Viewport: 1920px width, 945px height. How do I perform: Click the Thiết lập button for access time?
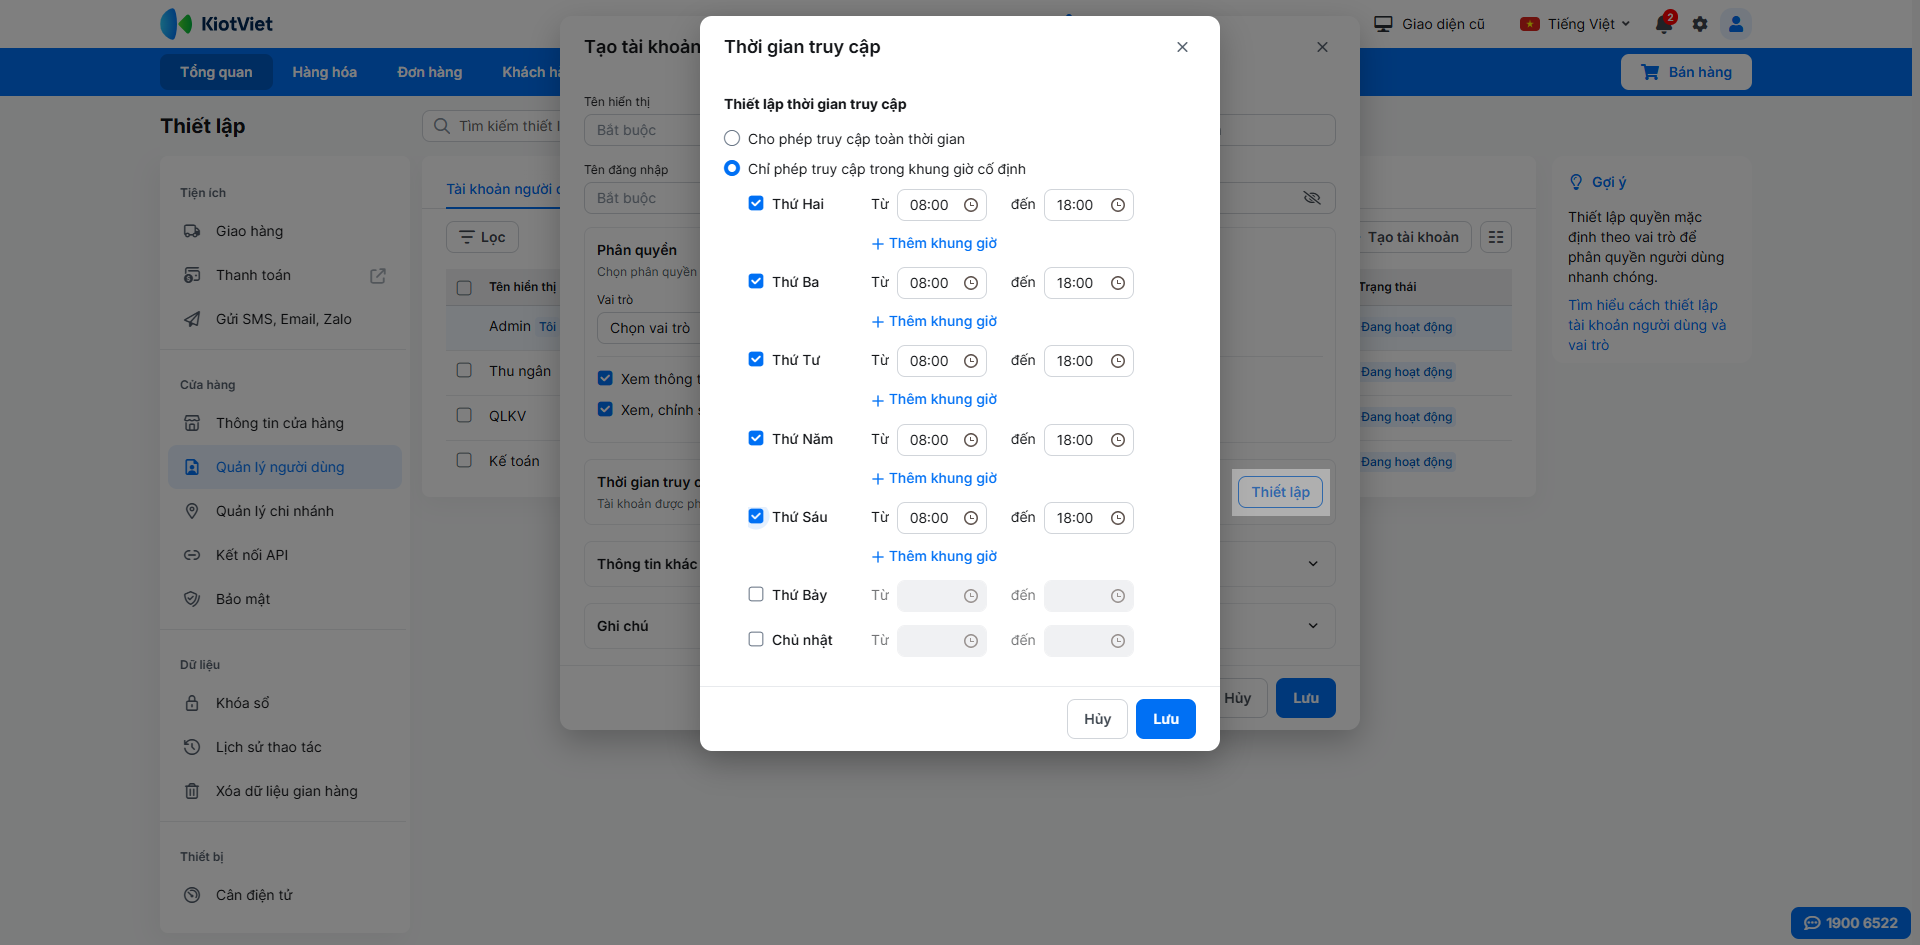(x=1280, y=492)
